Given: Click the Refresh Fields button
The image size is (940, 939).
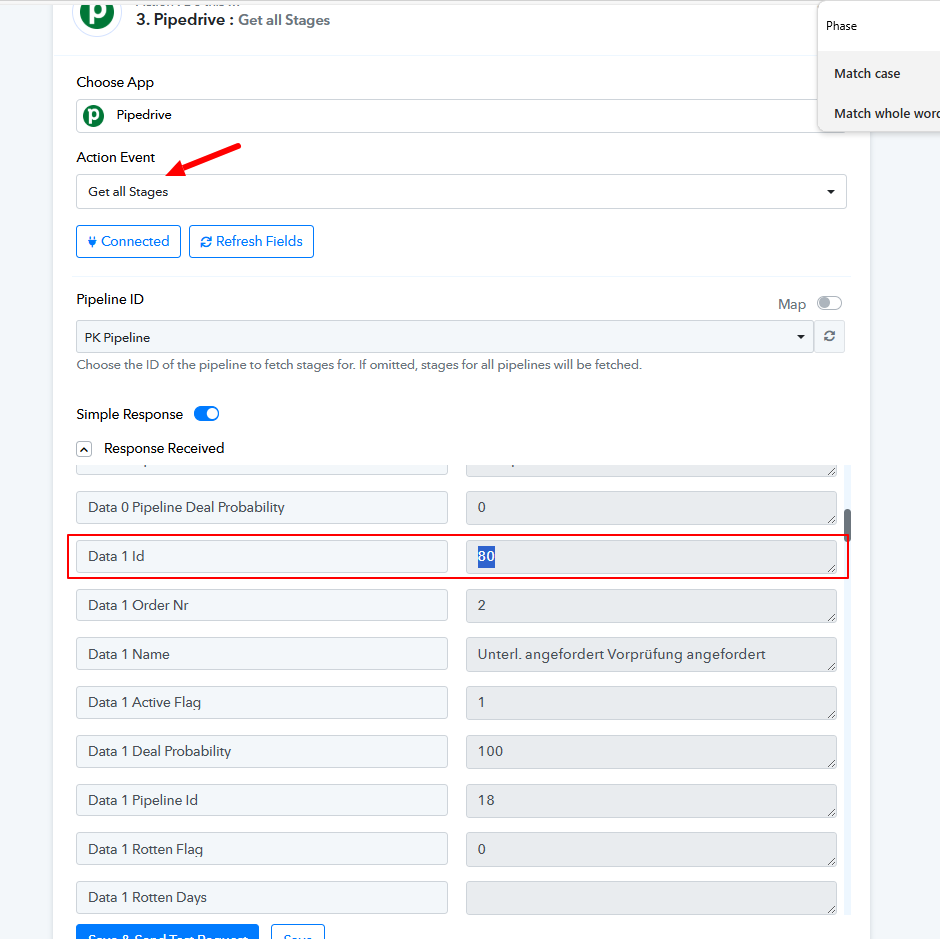Looking at the screenshot, I should tap(251, 242).
